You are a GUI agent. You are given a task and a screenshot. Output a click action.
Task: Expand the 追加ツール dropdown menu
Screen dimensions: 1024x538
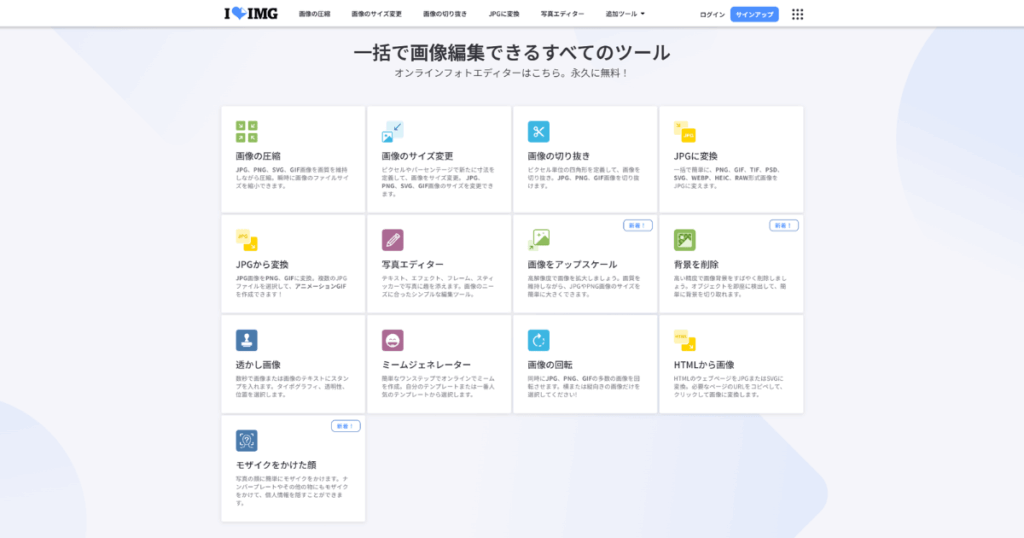tap(625, 14)
